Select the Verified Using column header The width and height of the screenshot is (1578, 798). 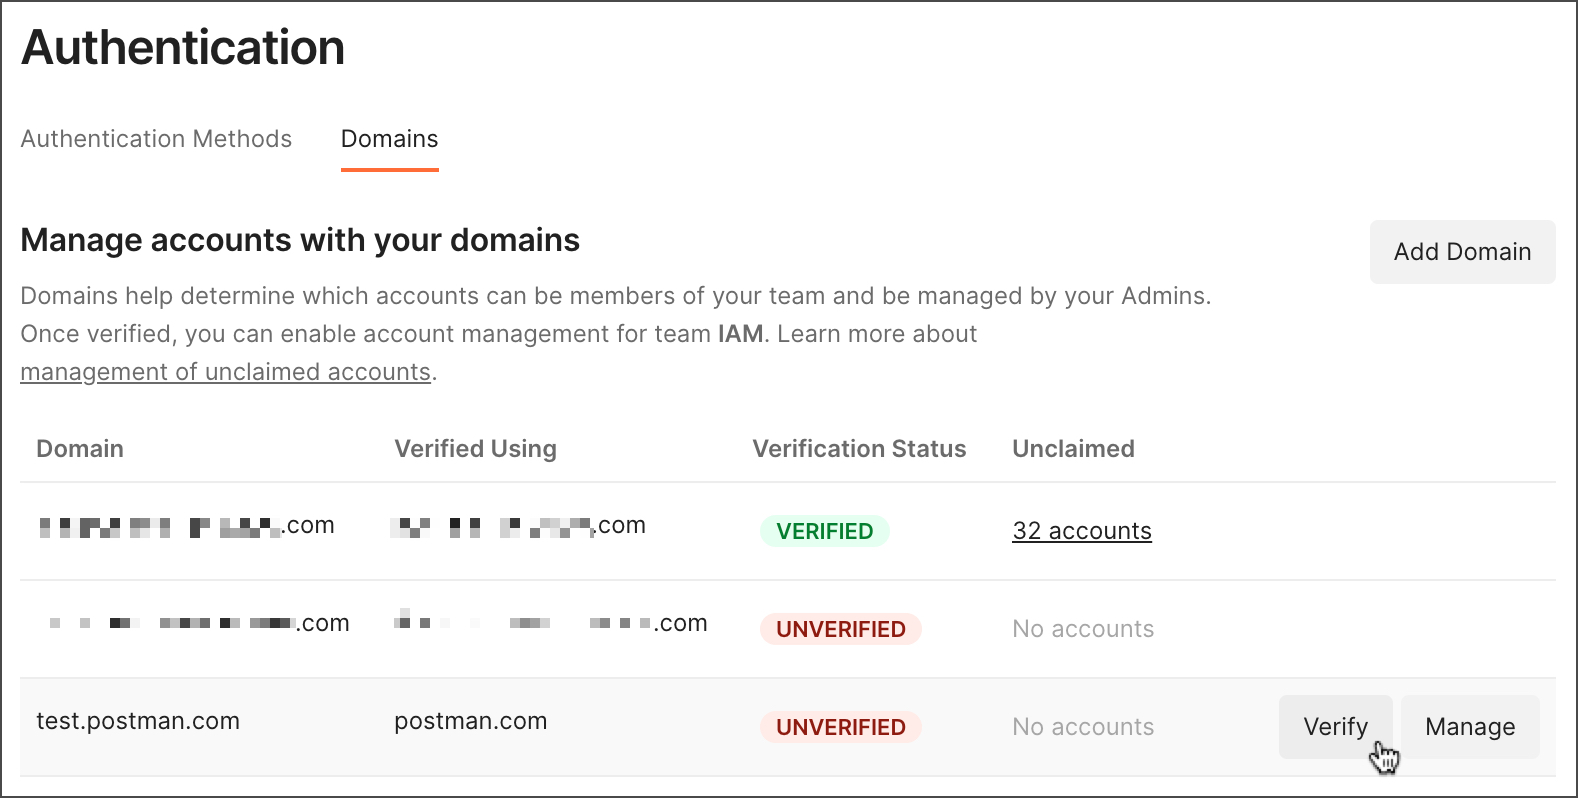coord(475,448)
